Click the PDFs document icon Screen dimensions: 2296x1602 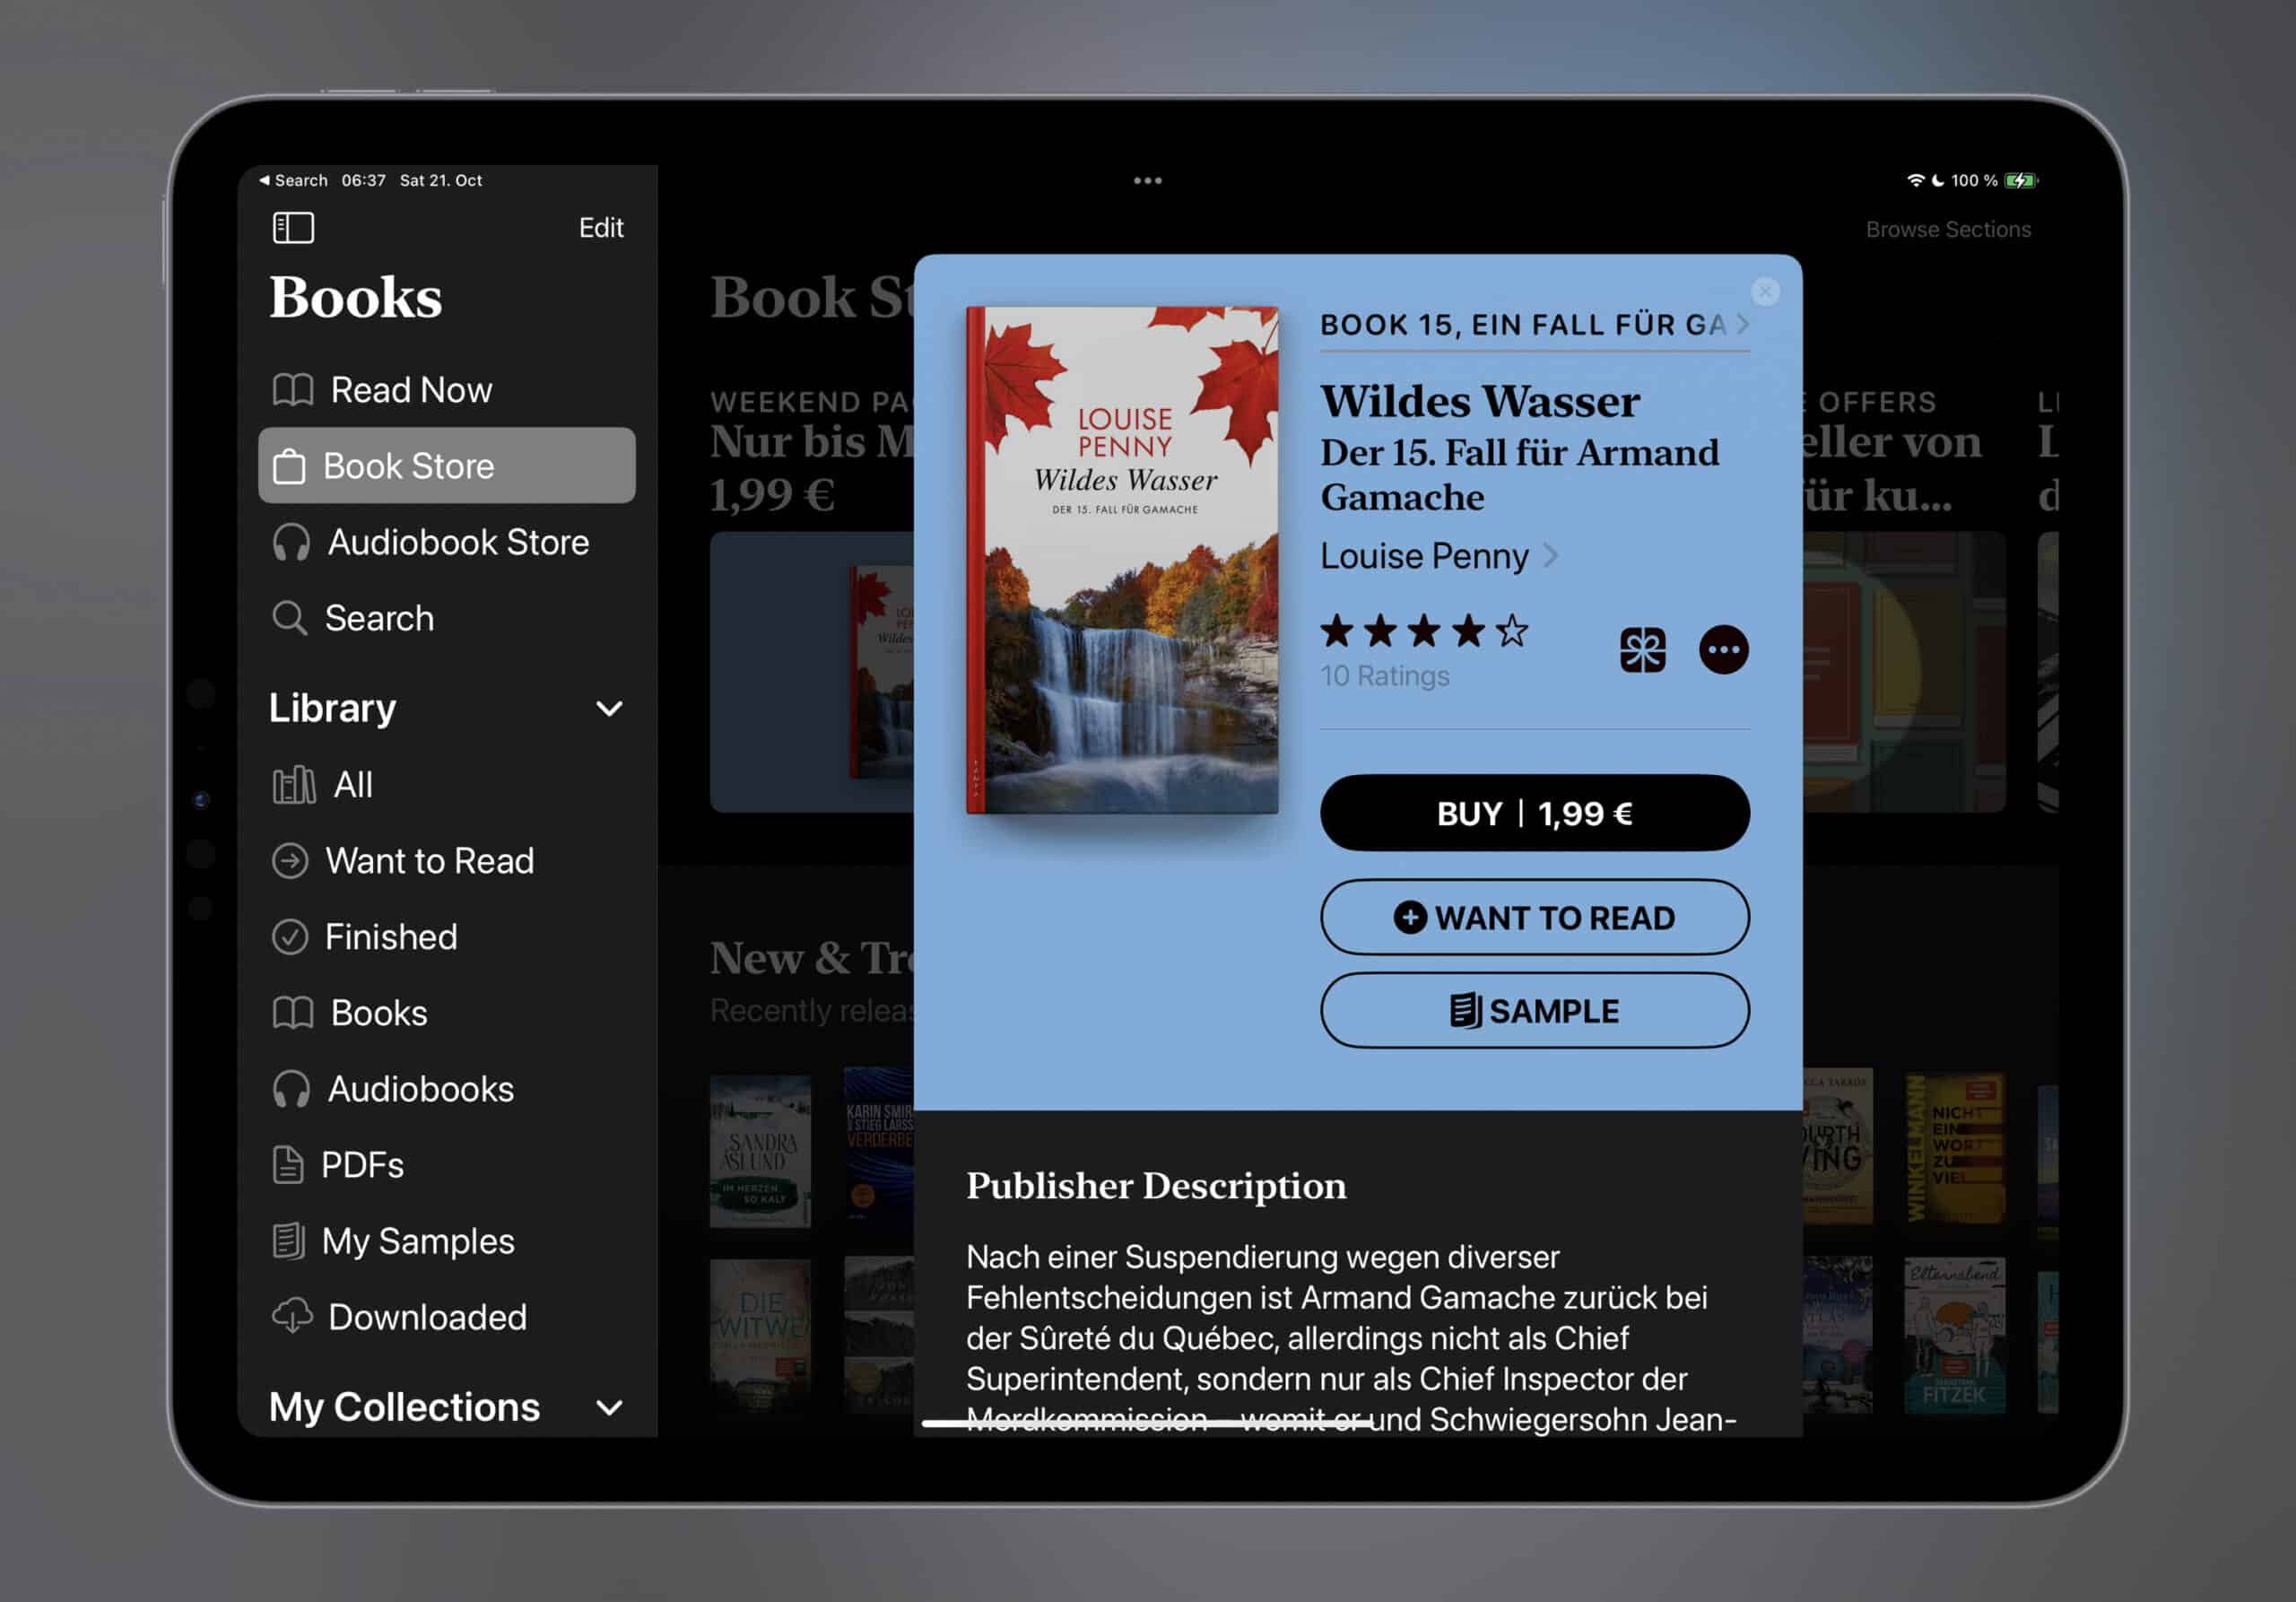point(288,1165)
